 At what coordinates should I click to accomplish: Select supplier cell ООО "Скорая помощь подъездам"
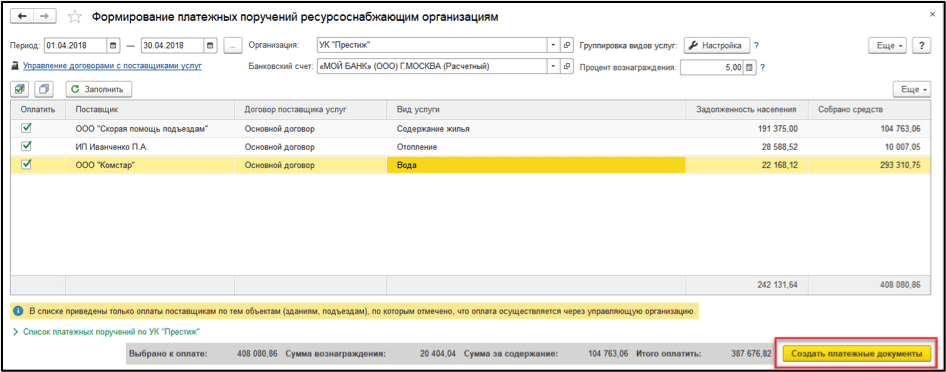tap(150, 128)
